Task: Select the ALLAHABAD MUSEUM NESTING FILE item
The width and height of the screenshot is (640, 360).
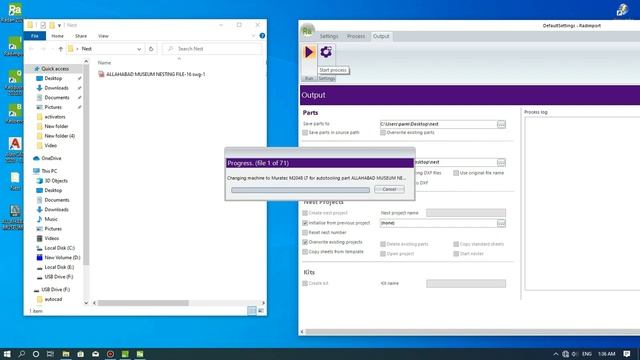Action: pos(156,74)
